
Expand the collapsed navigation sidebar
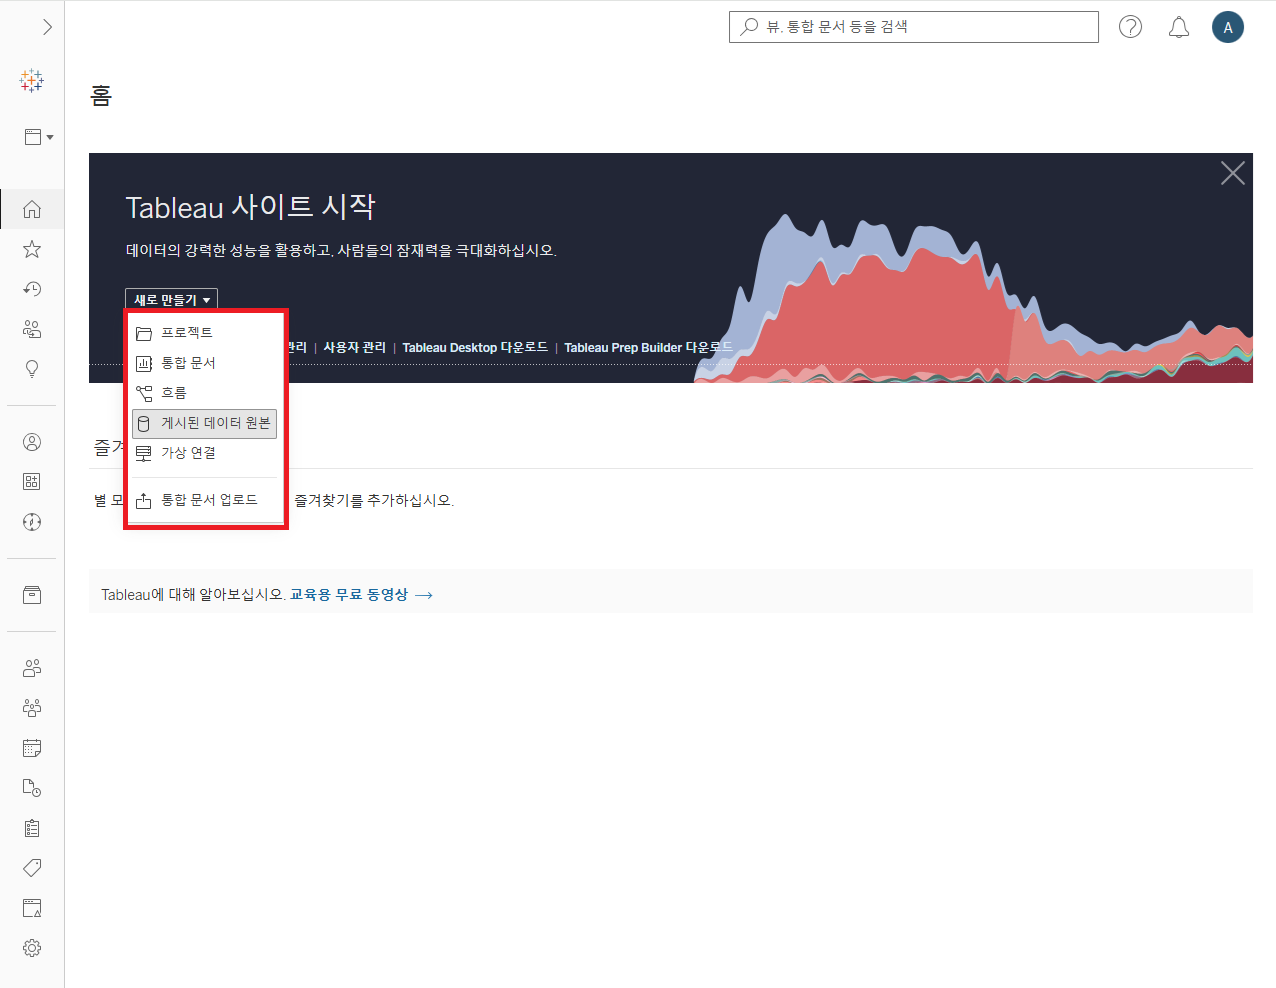click(47, 27)
